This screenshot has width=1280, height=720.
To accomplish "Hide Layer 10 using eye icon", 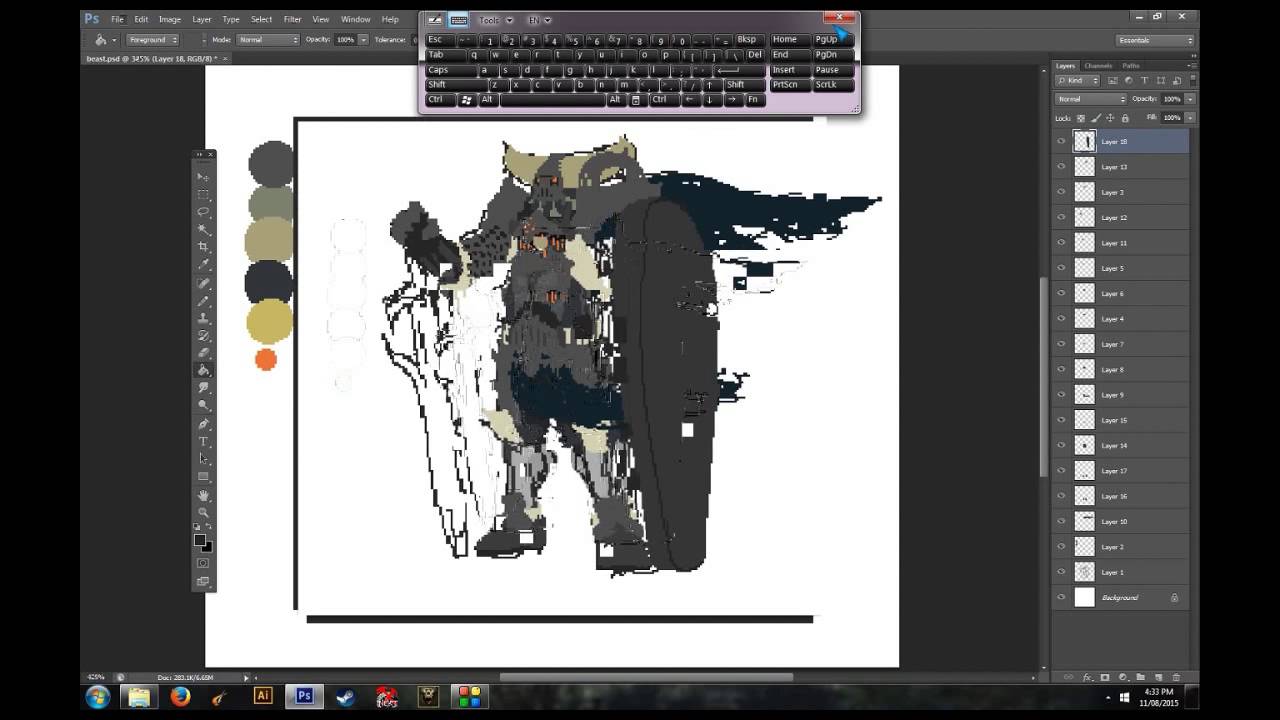I will click(x=1061, y=521).
